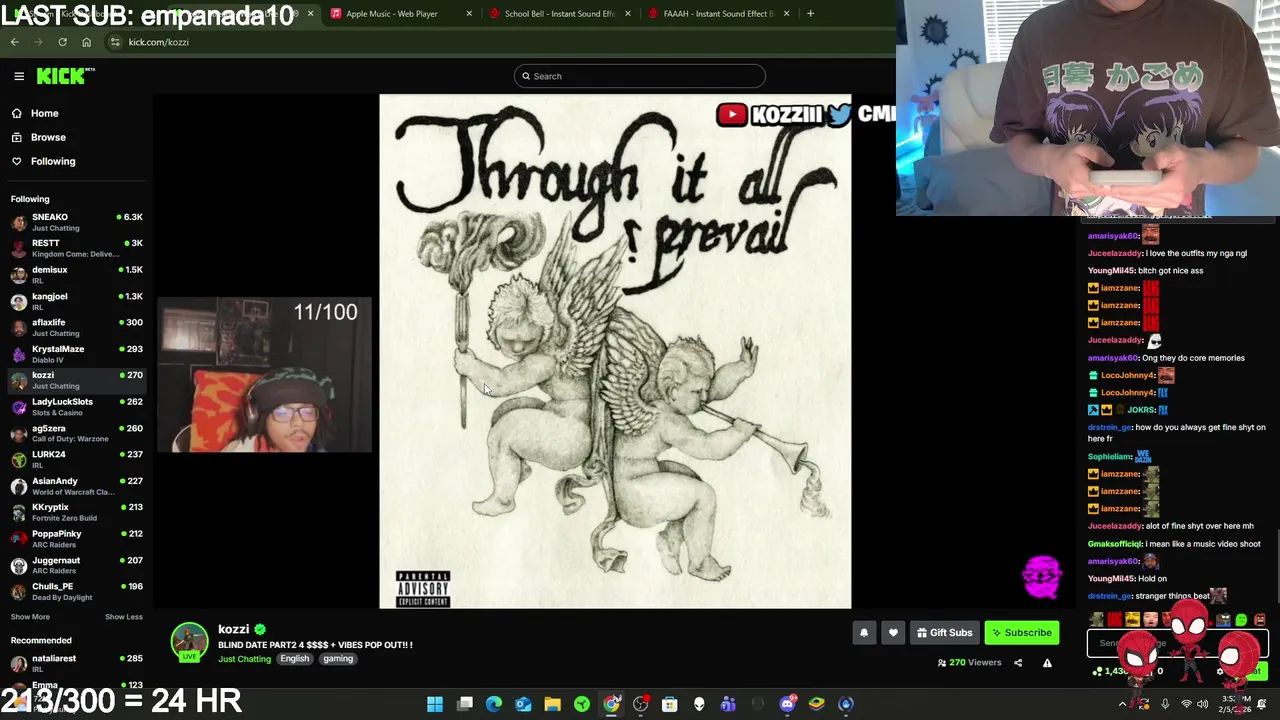Click the green Subscribe button
Image resolution: width=1280 pixels, height=720 pixels.
(x=1021, y=633)
